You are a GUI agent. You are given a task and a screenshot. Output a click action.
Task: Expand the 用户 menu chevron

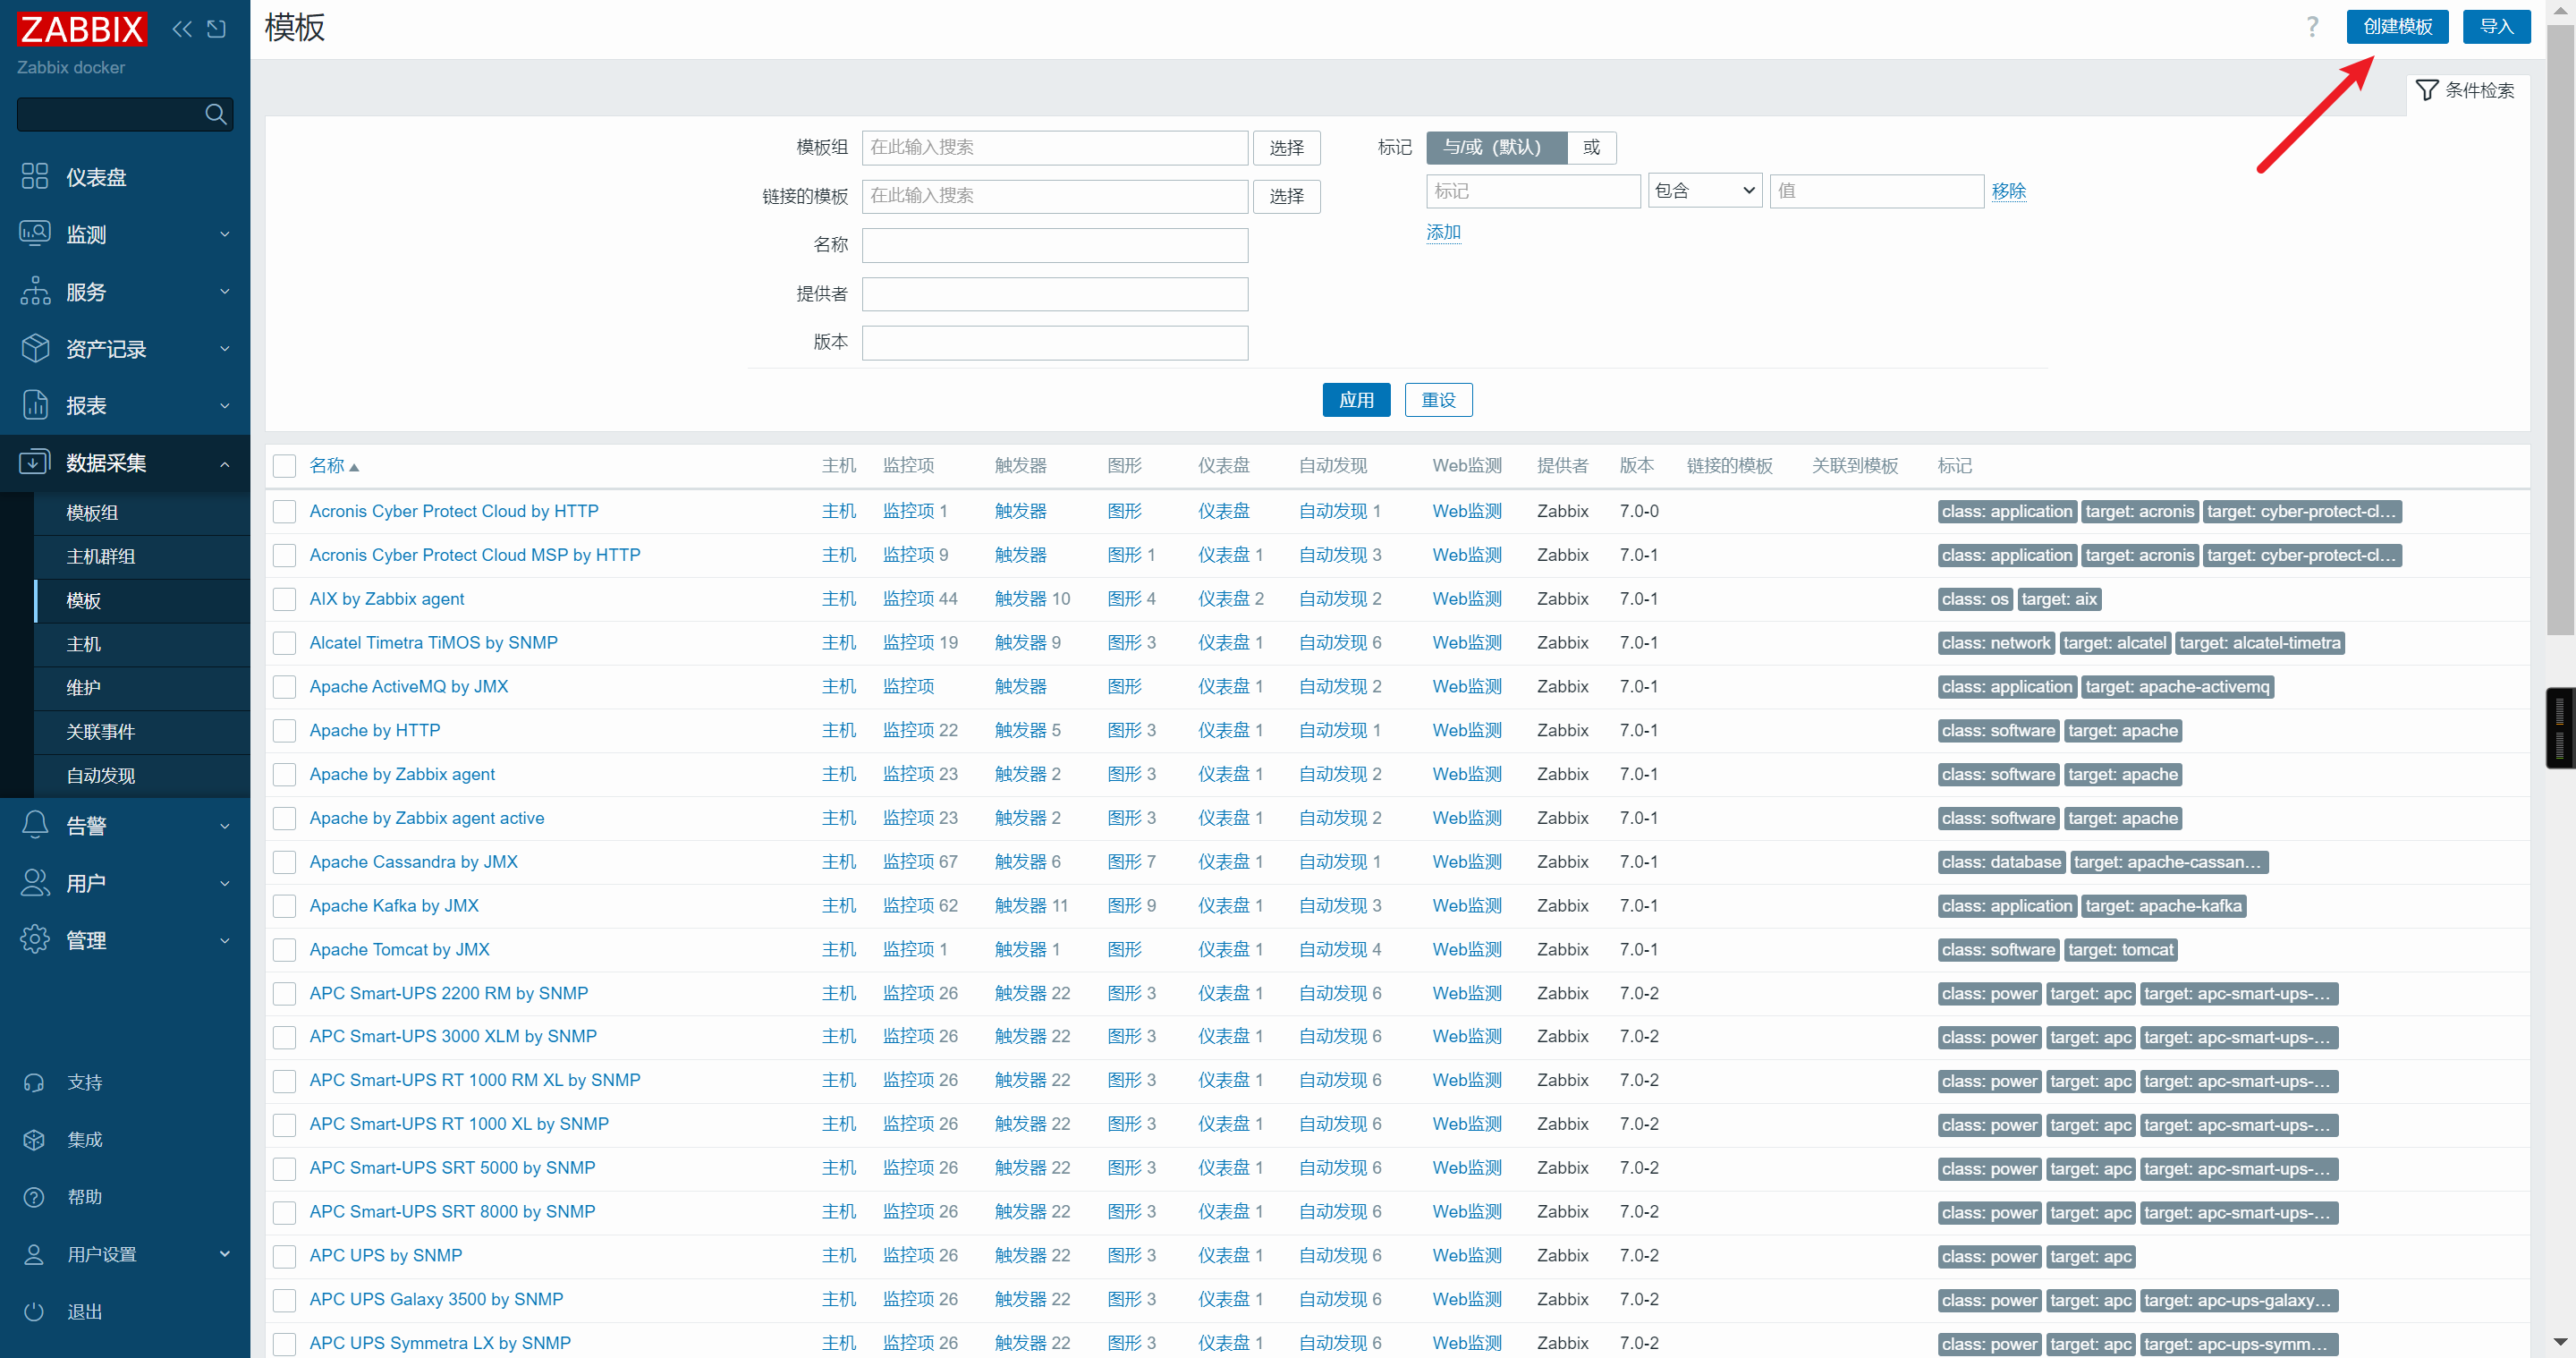[x=225, y=883]
